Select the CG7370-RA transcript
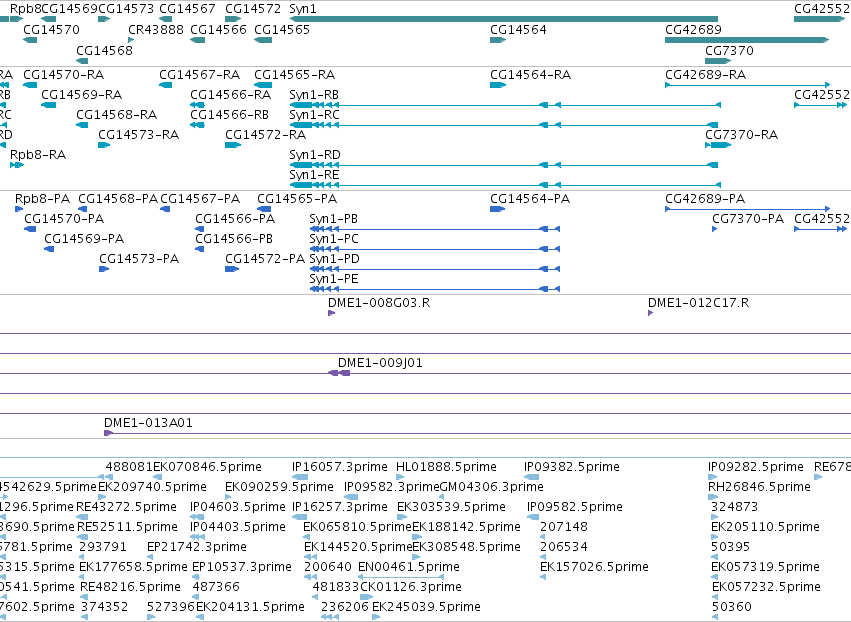Screen dimensions: 851x622 718,145
